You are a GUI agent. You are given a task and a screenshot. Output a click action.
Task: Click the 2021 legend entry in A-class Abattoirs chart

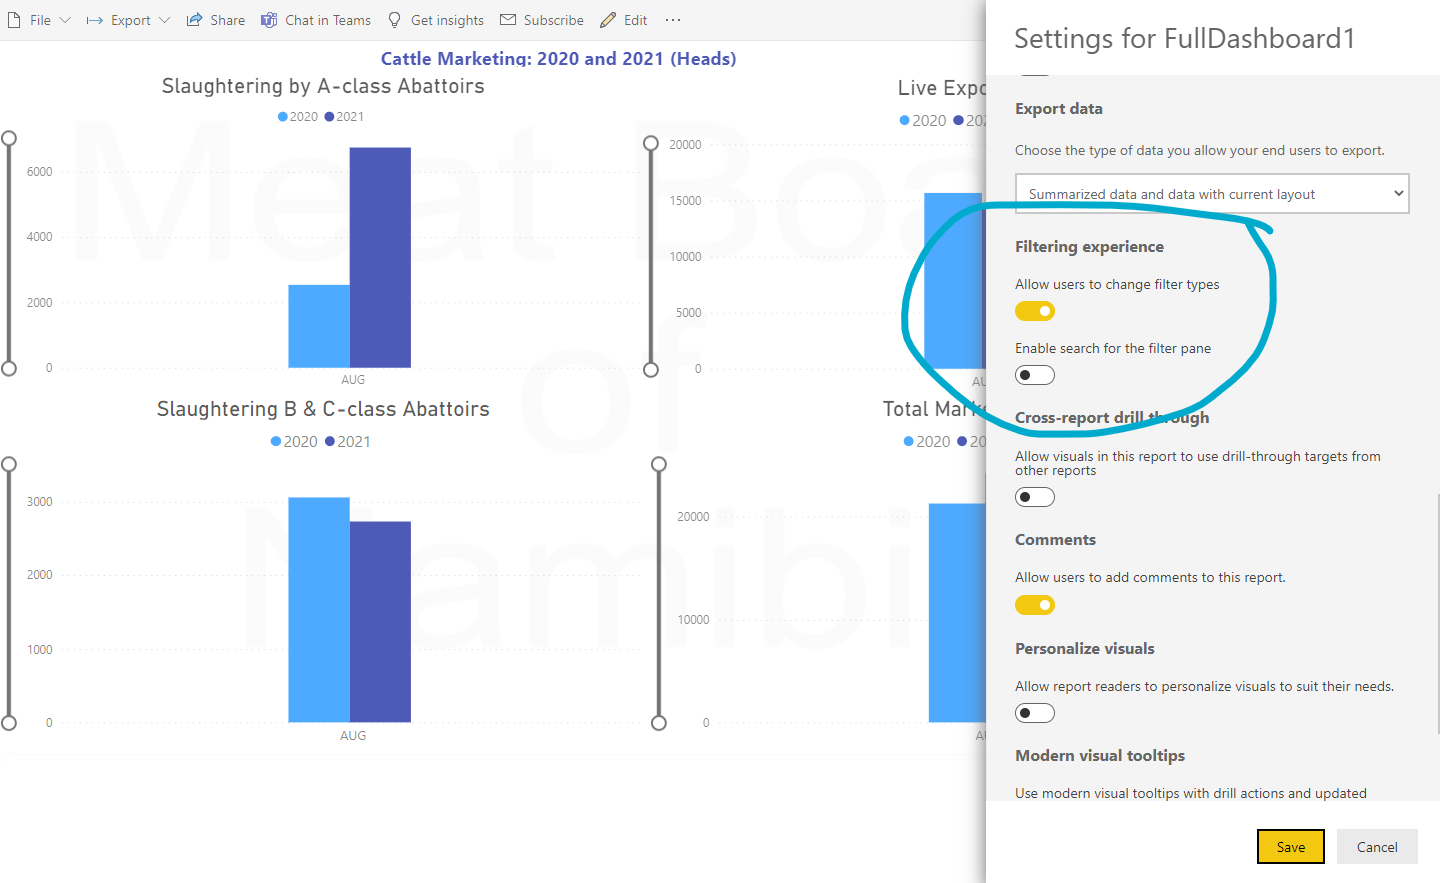[x=344, y=117]
